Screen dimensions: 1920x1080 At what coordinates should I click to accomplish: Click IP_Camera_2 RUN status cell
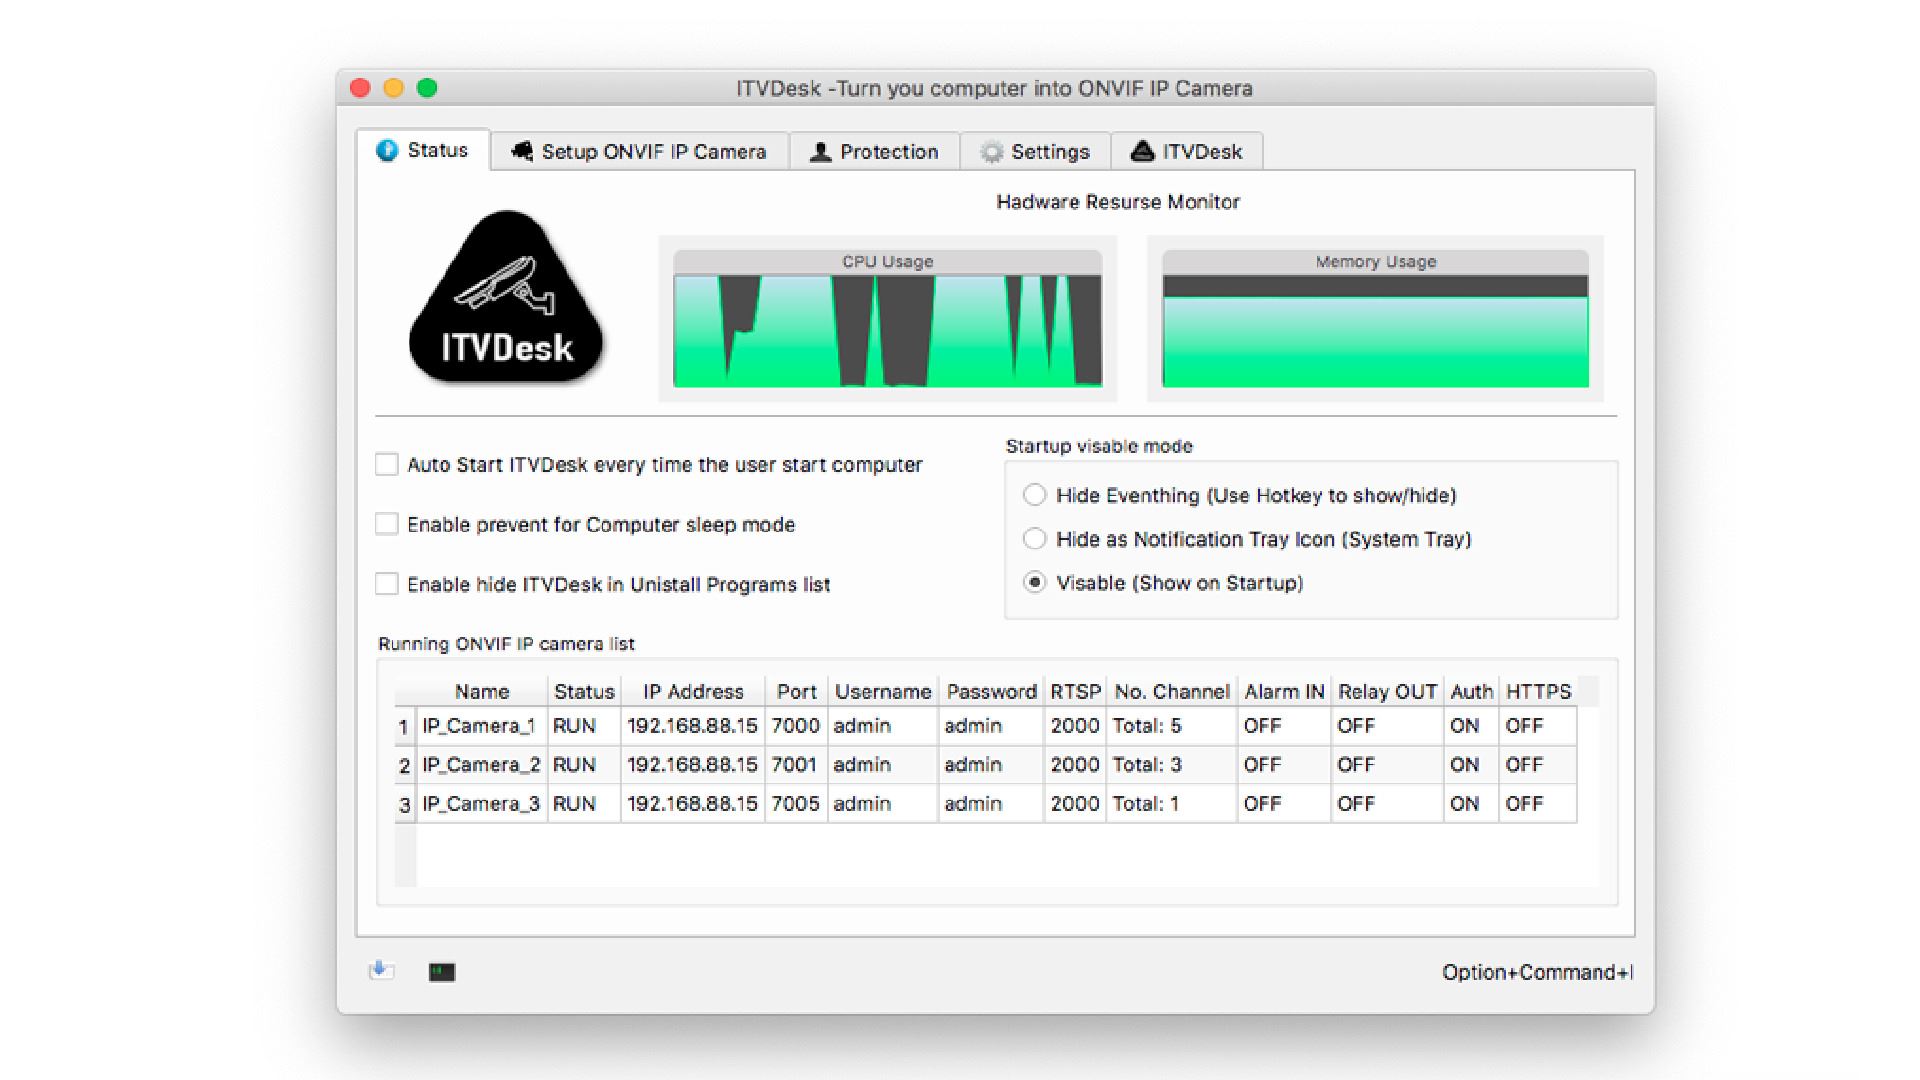tap(584, 765)
